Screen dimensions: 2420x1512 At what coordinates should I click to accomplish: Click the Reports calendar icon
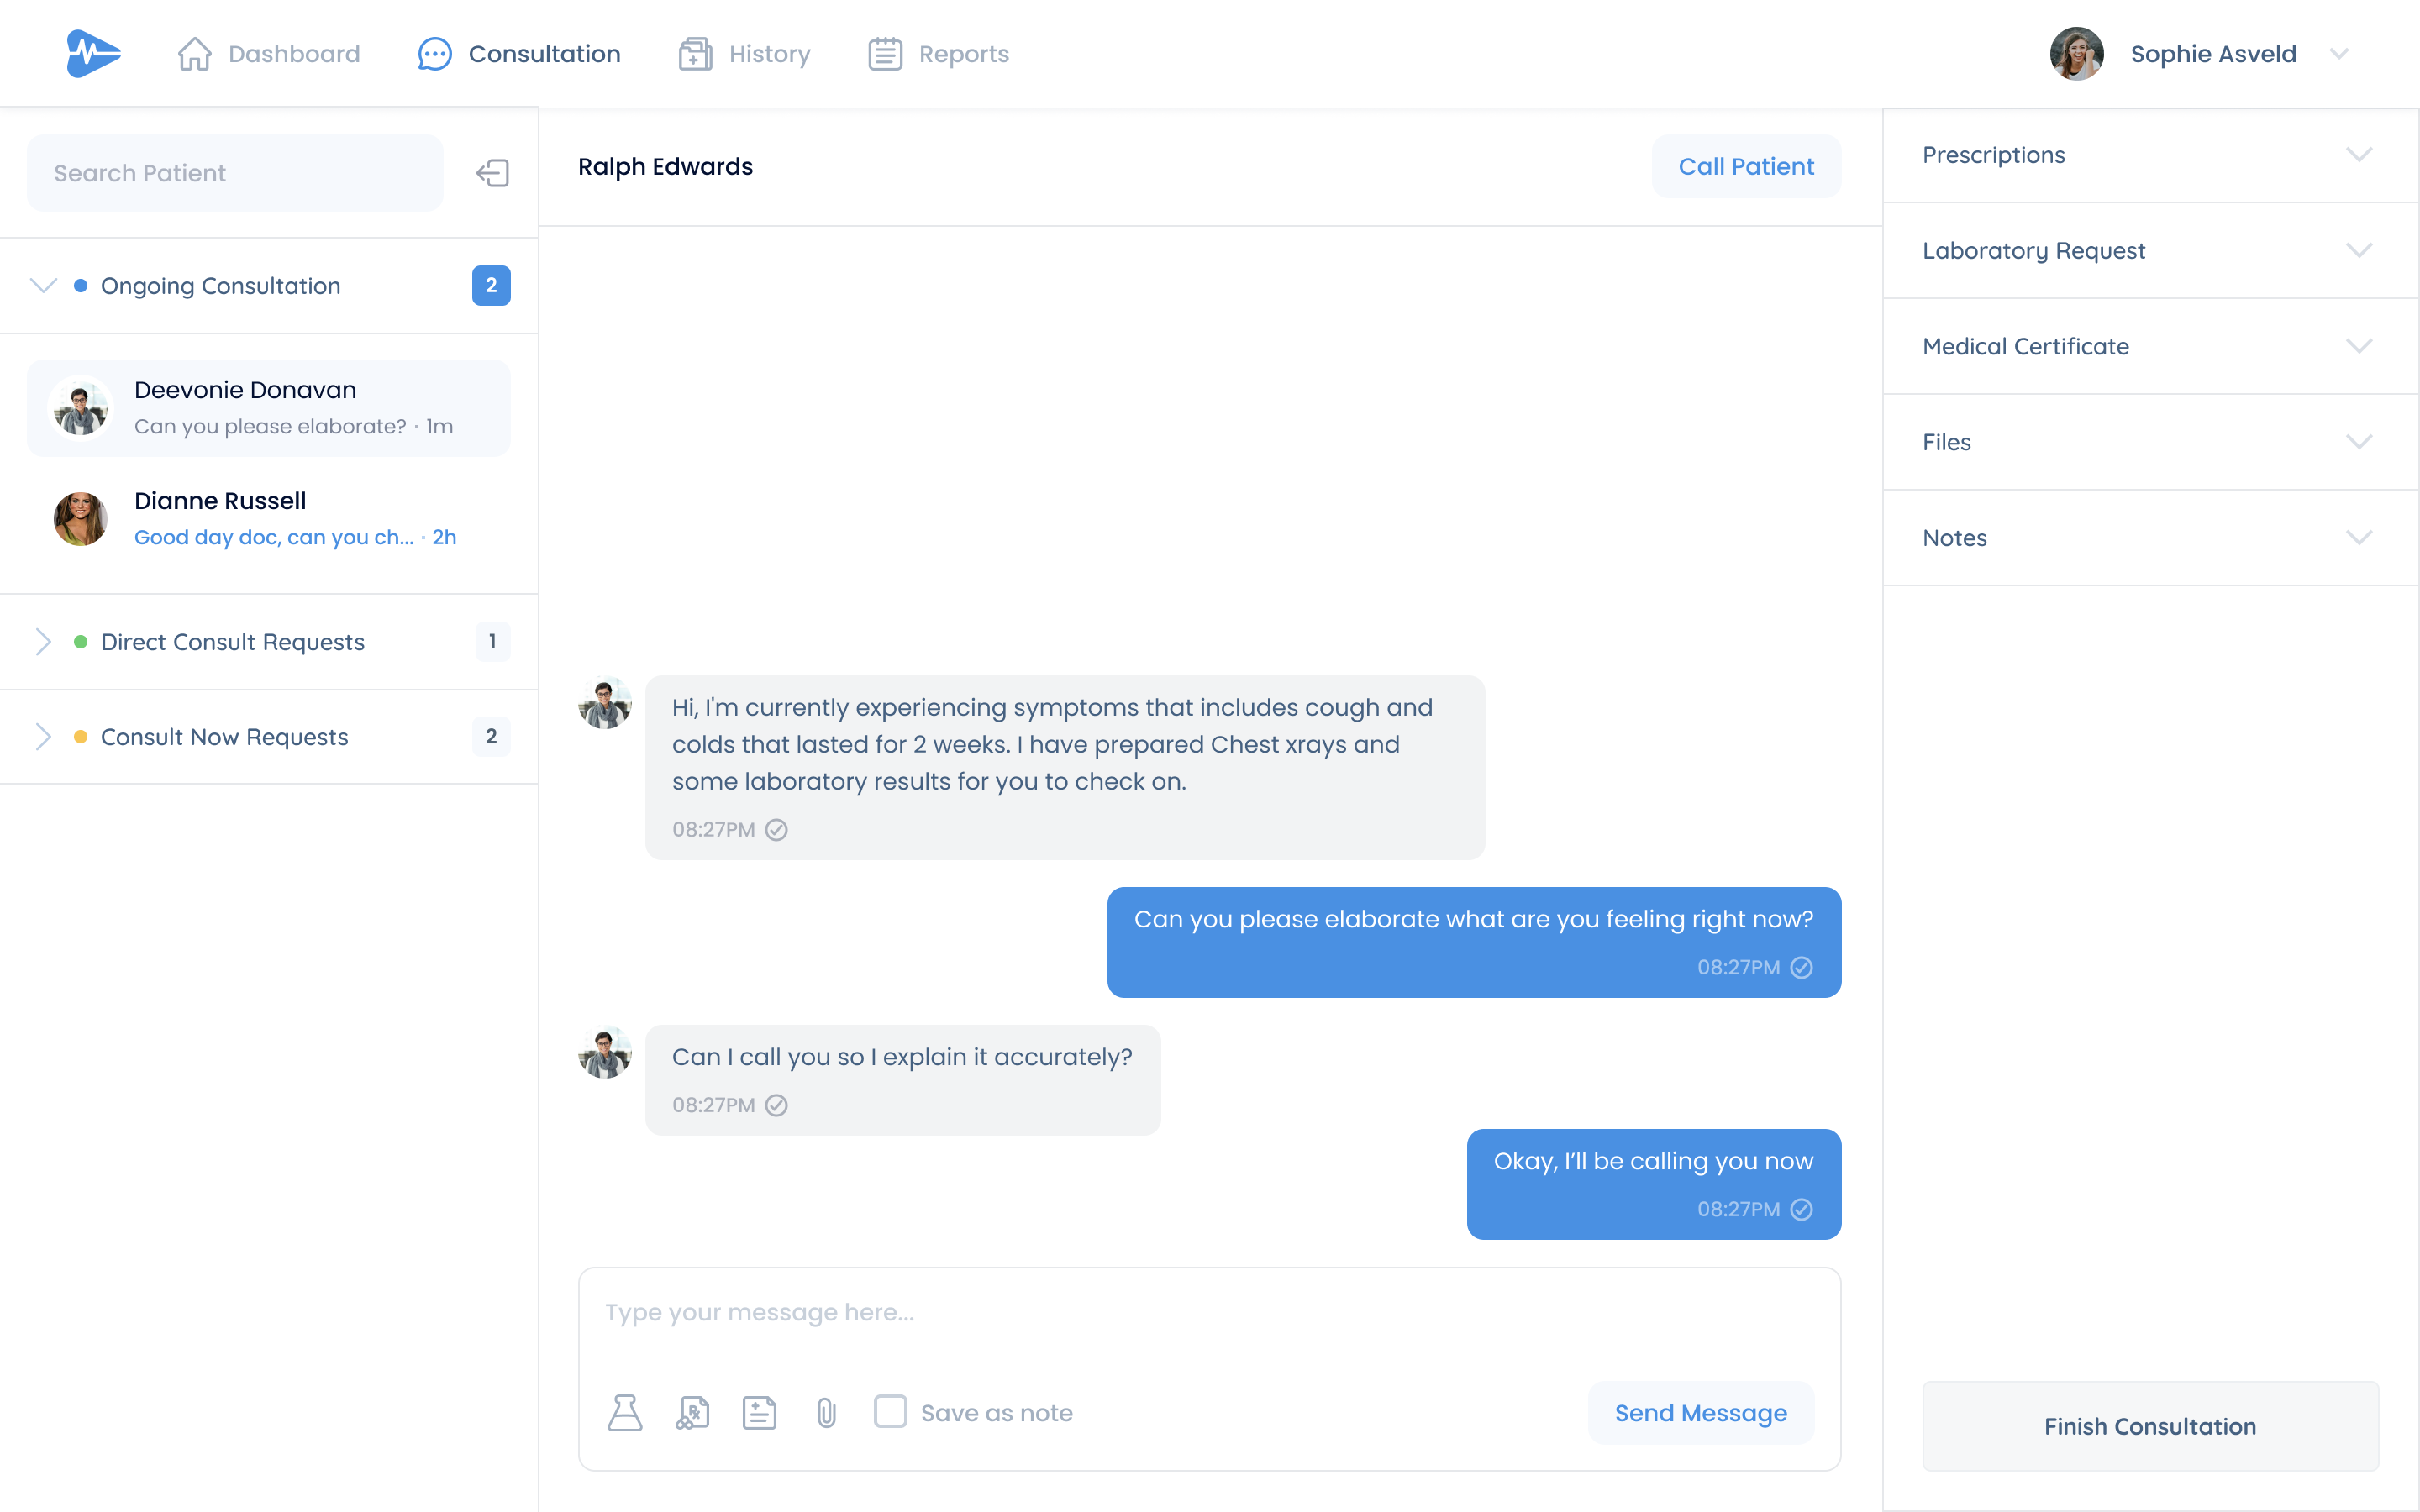click(x=885, y=54)
